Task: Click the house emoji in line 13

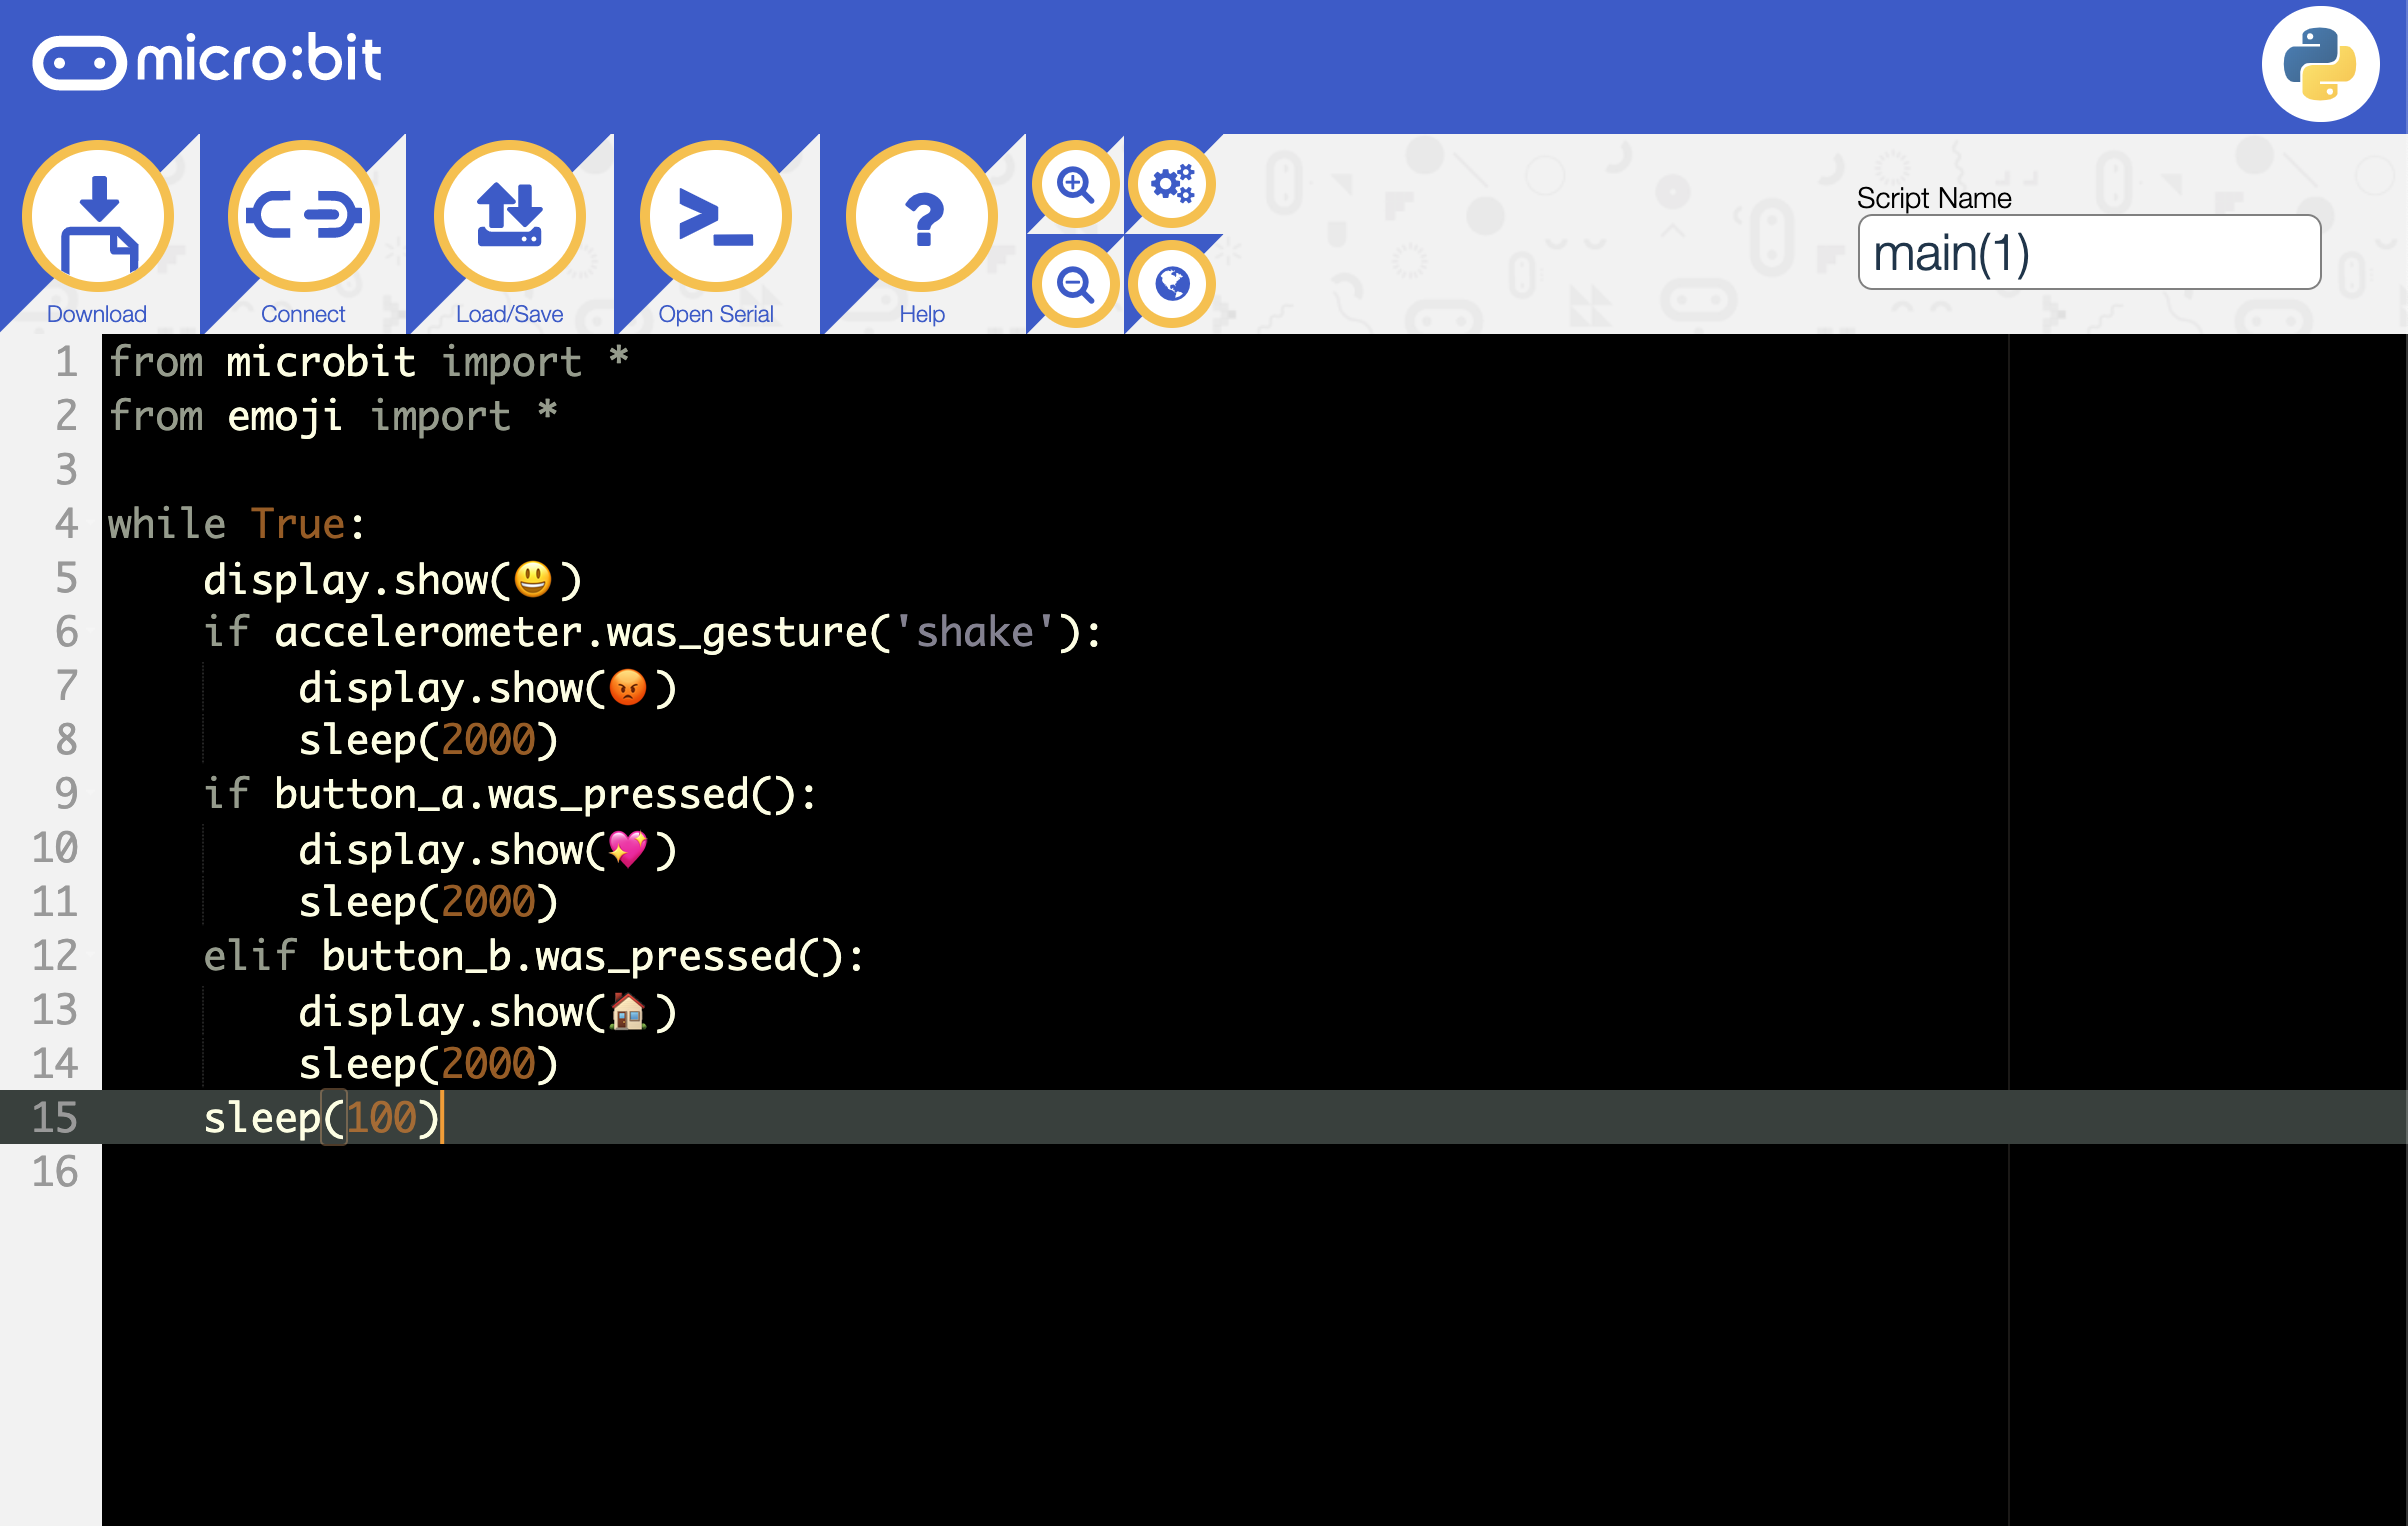Action: (x=628, y=1012)
